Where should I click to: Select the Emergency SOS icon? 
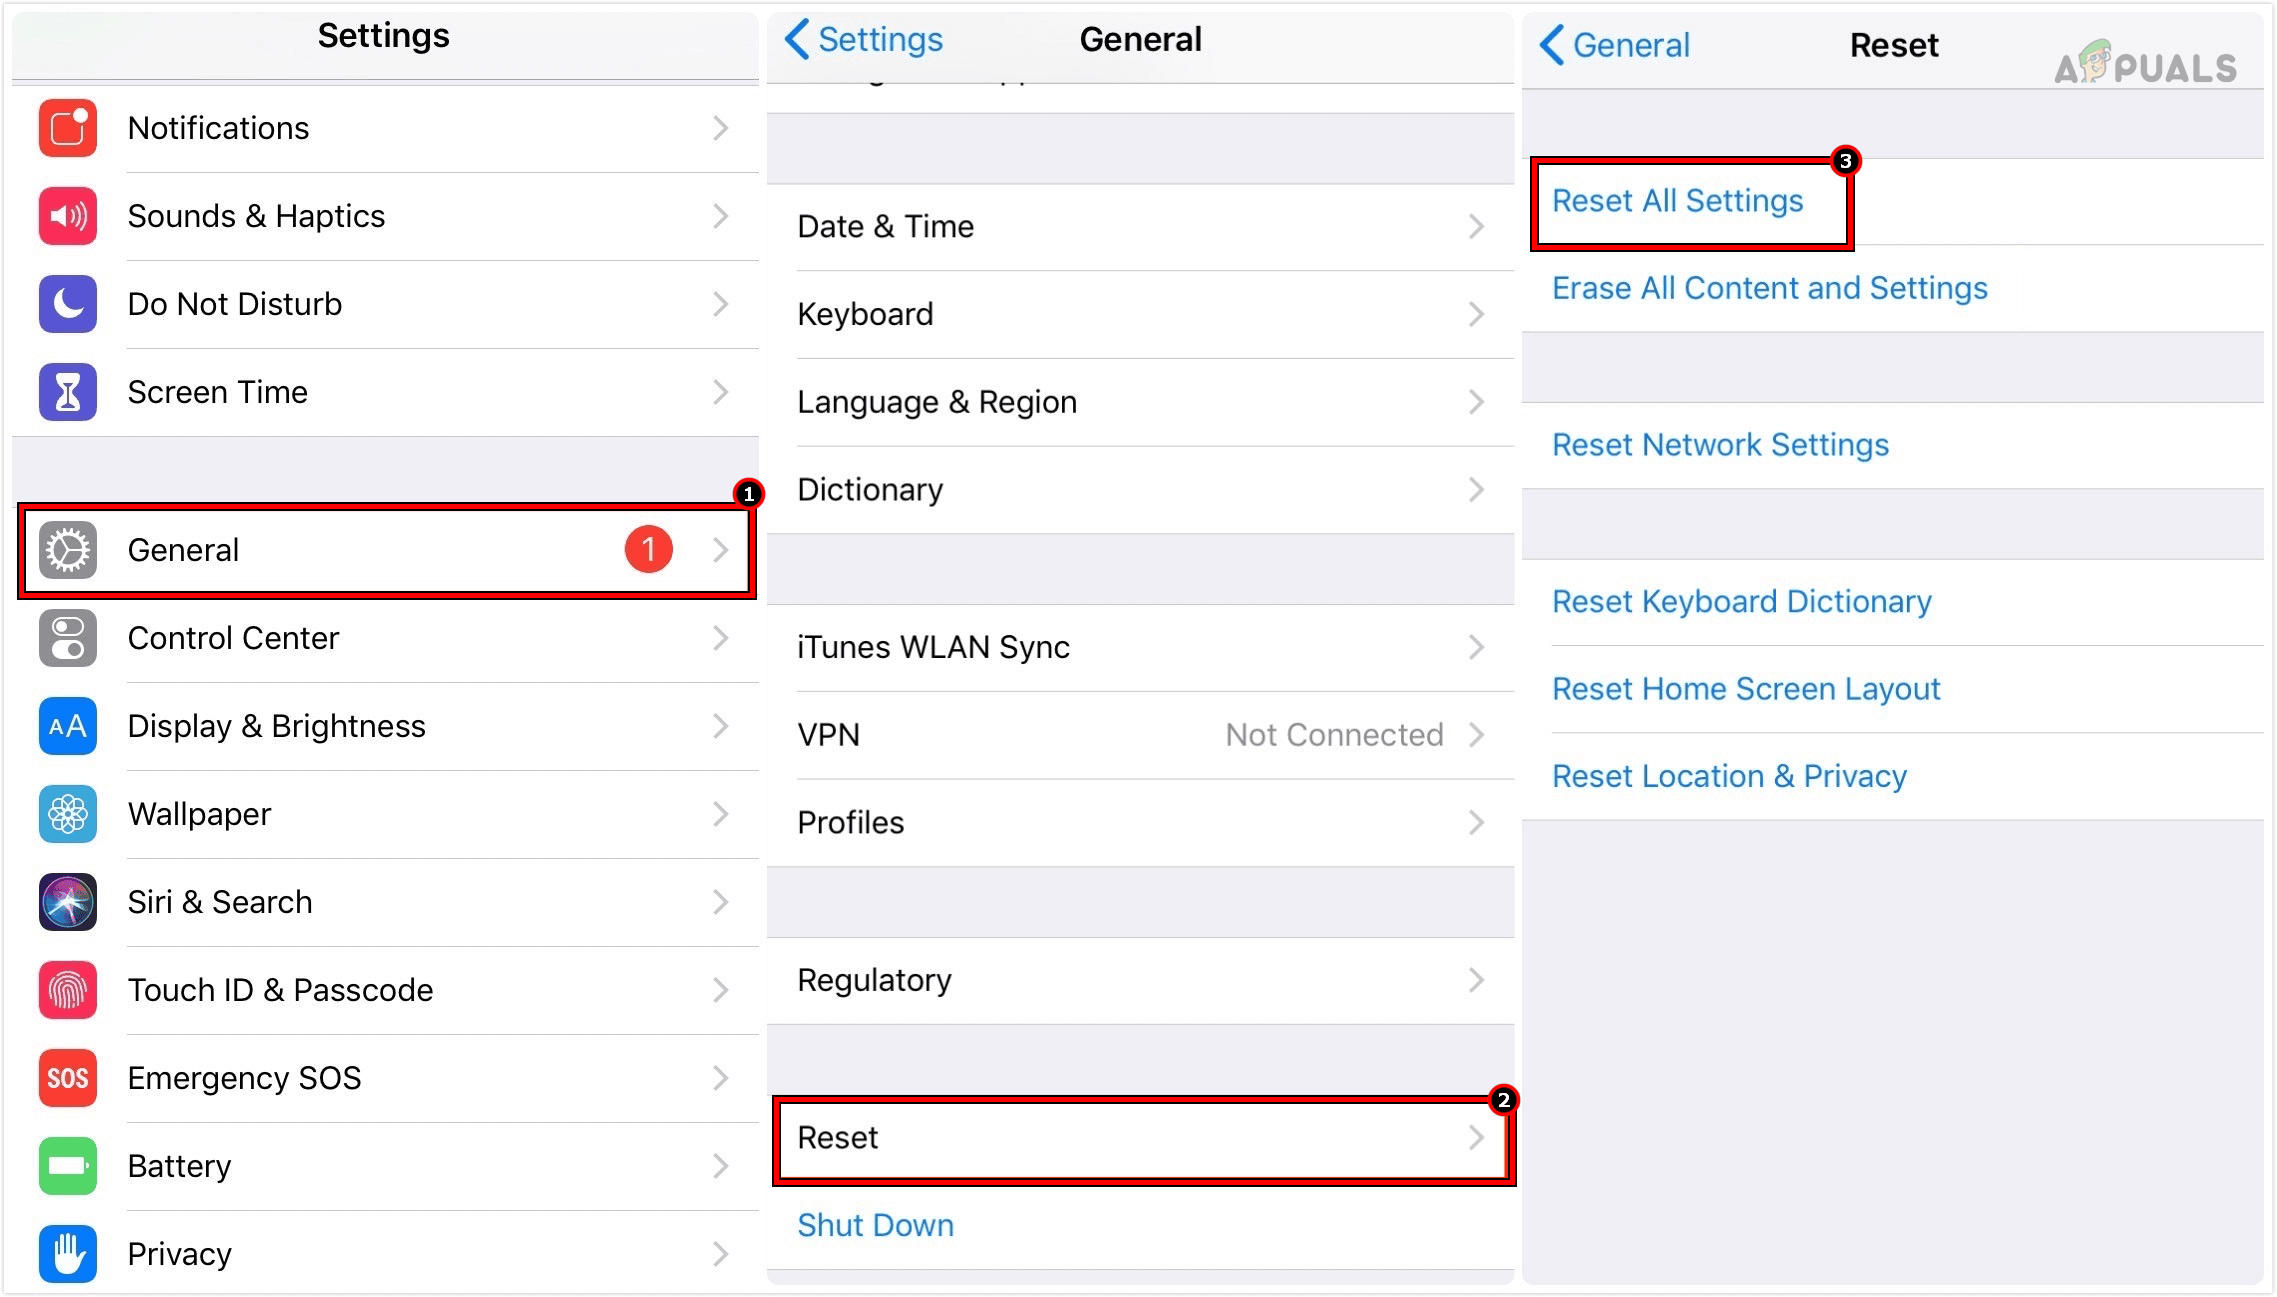66,1078
